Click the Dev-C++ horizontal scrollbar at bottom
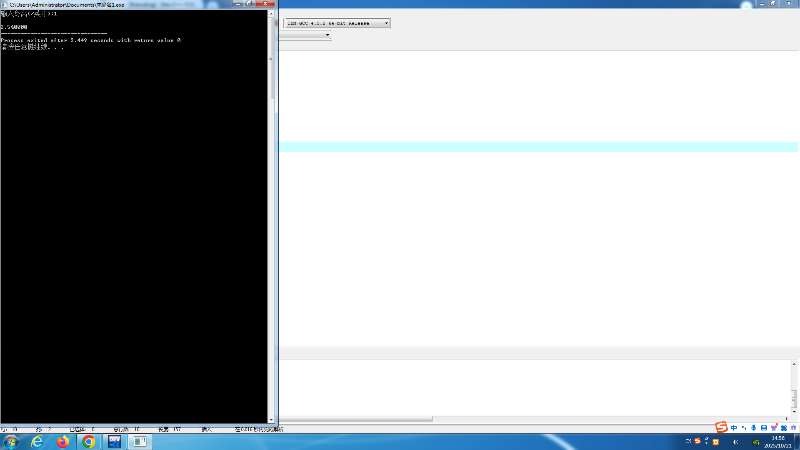800x450 pixels. (x=356, y=419)
